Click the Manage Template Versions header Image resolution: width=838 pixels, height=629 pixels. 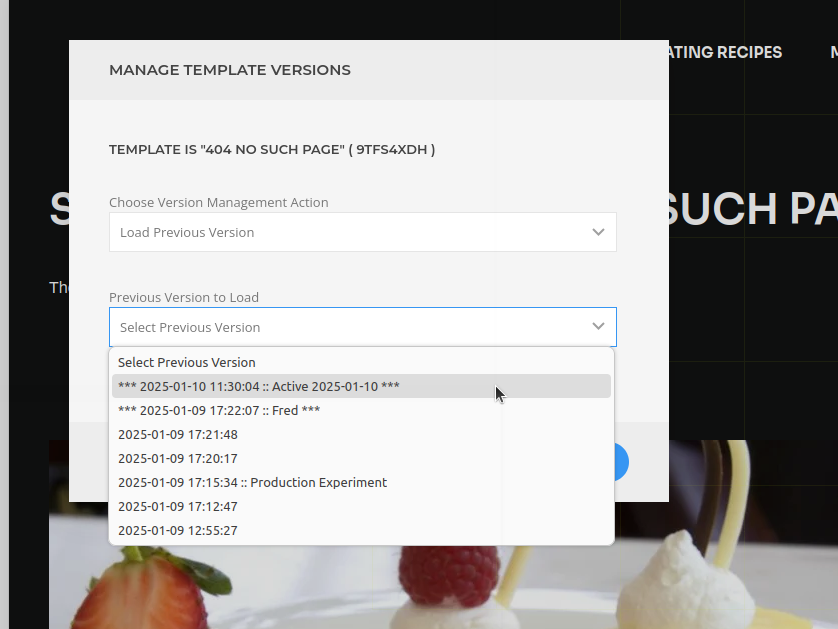tap(230, 70)
